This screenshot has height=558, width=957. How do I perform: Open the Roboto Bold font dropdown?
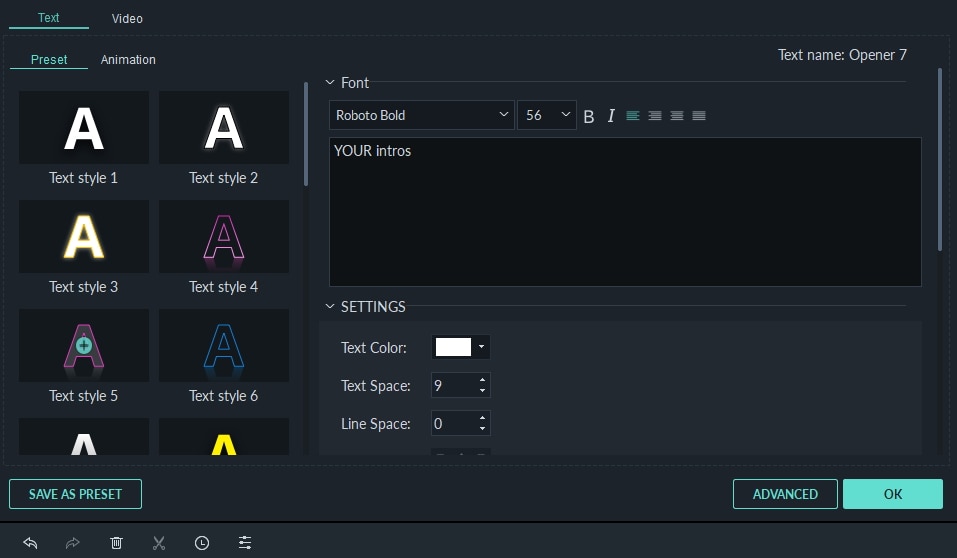[422, 115]
